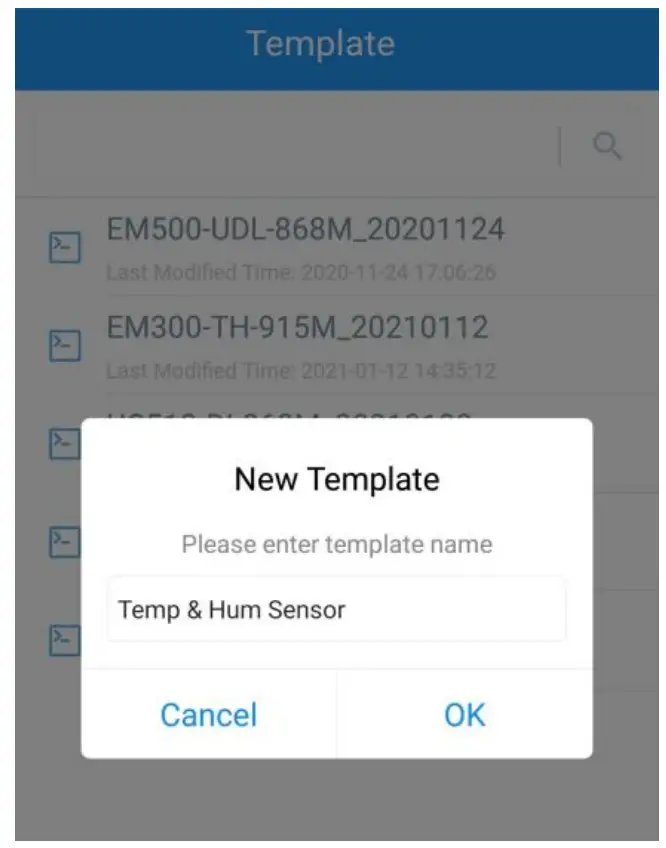Select the icon beside EM300-TH-915M_20210112
Screen dimensions: 666x848
click(65, 345)
